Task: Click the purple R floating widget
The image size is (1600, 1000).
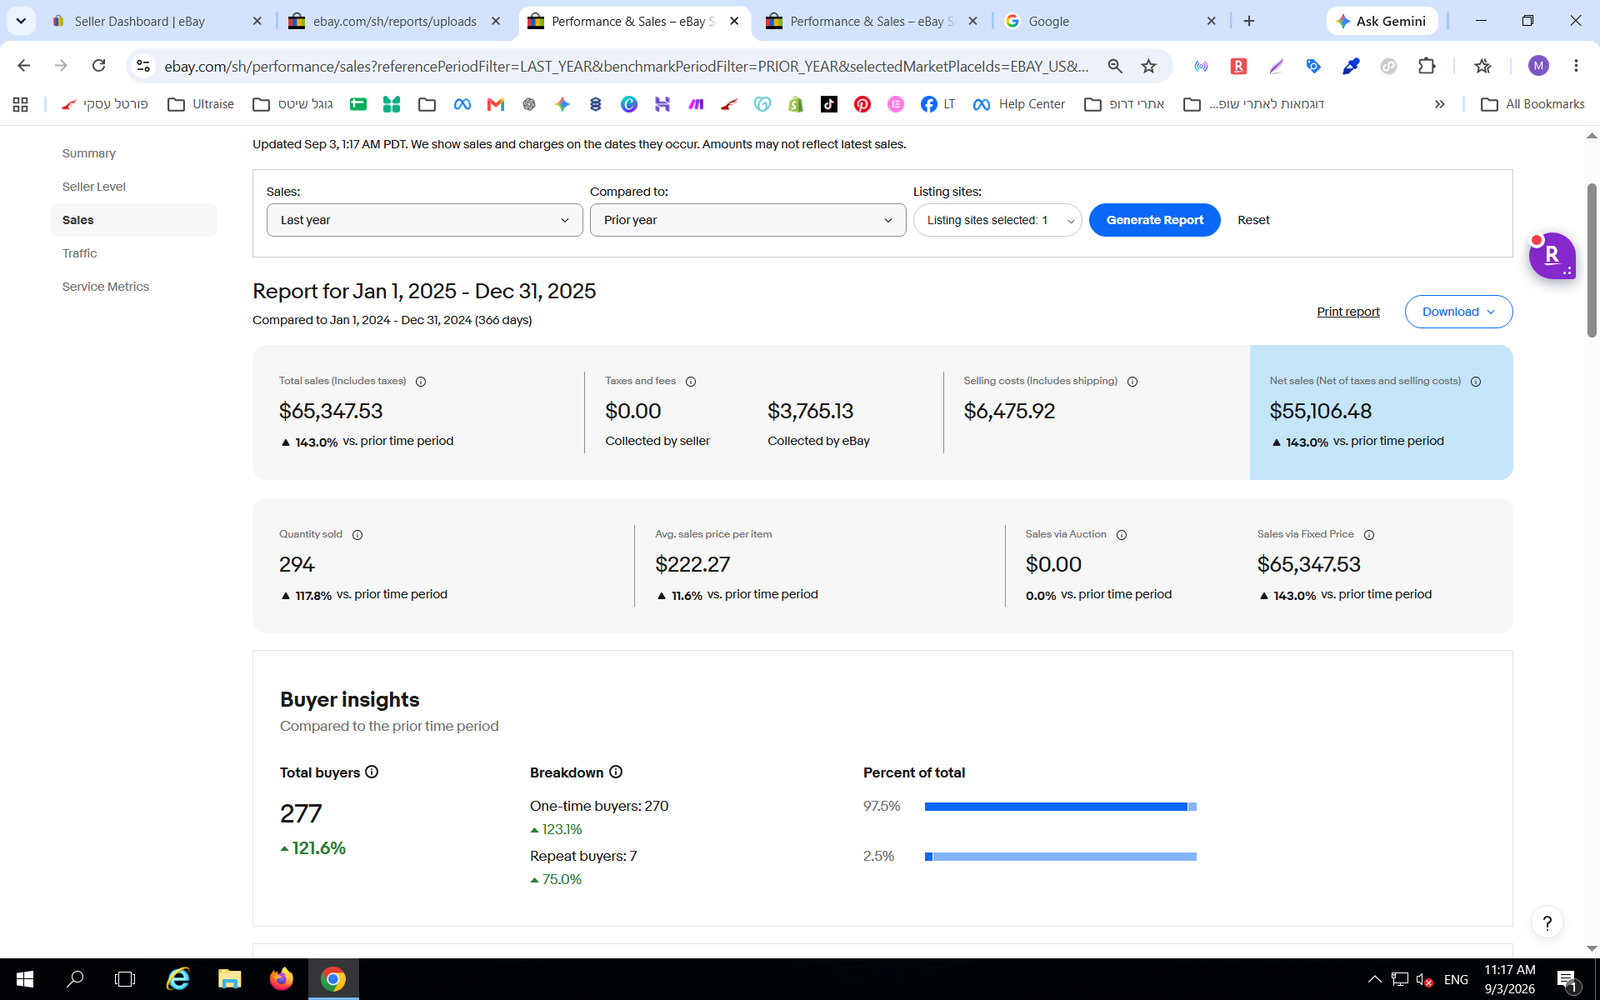Action: coord(1552,256)
